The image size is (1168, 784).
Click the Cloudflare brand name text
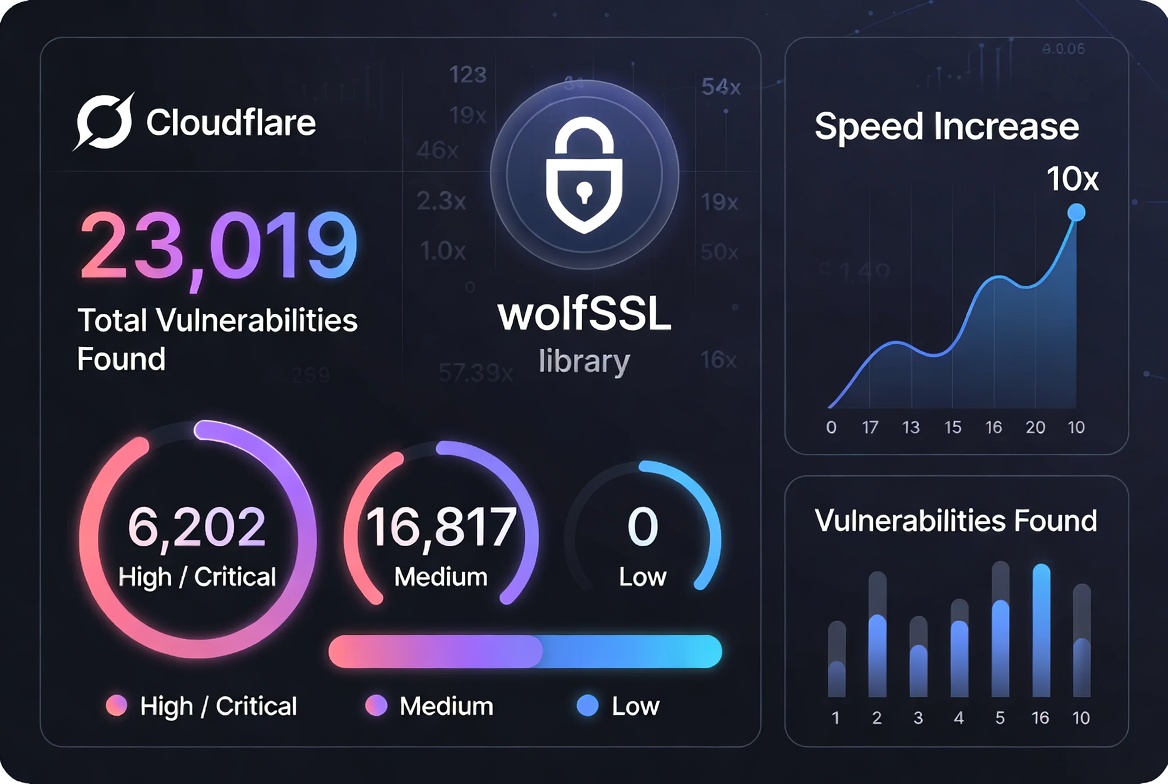coord(231,122)
